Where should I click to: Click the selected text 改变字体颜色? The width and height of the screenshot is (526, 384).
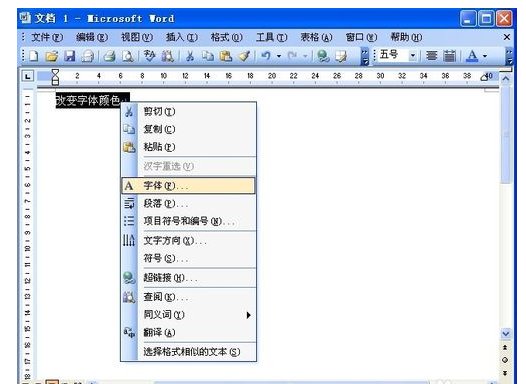(x=88, y=100)
